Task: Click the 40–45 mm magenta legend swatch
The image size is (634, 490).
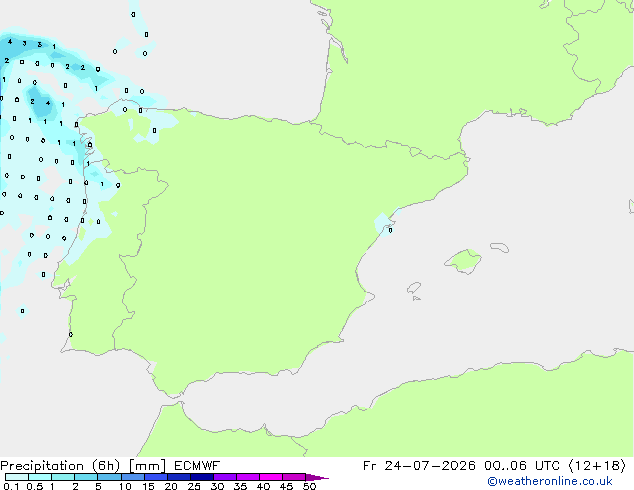Action: tap(271, 477)
